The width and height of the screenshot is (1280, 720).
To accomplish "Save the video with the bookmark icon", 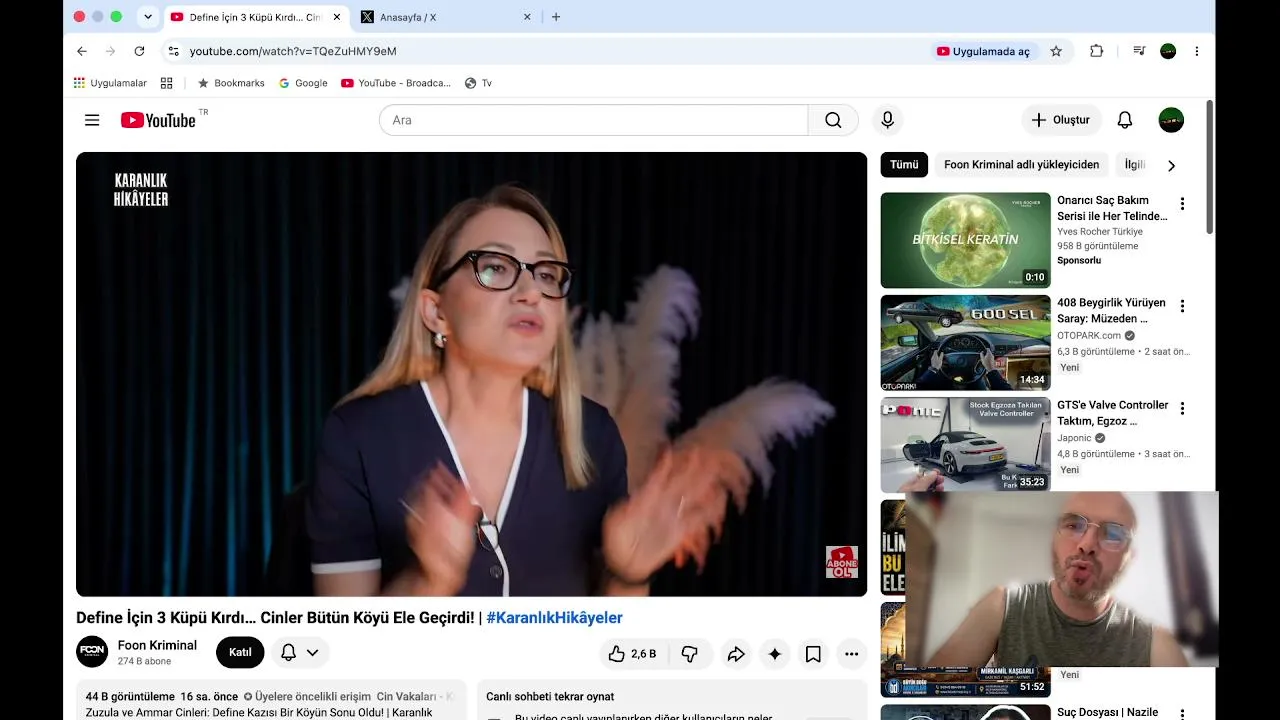I will (813, 654).
